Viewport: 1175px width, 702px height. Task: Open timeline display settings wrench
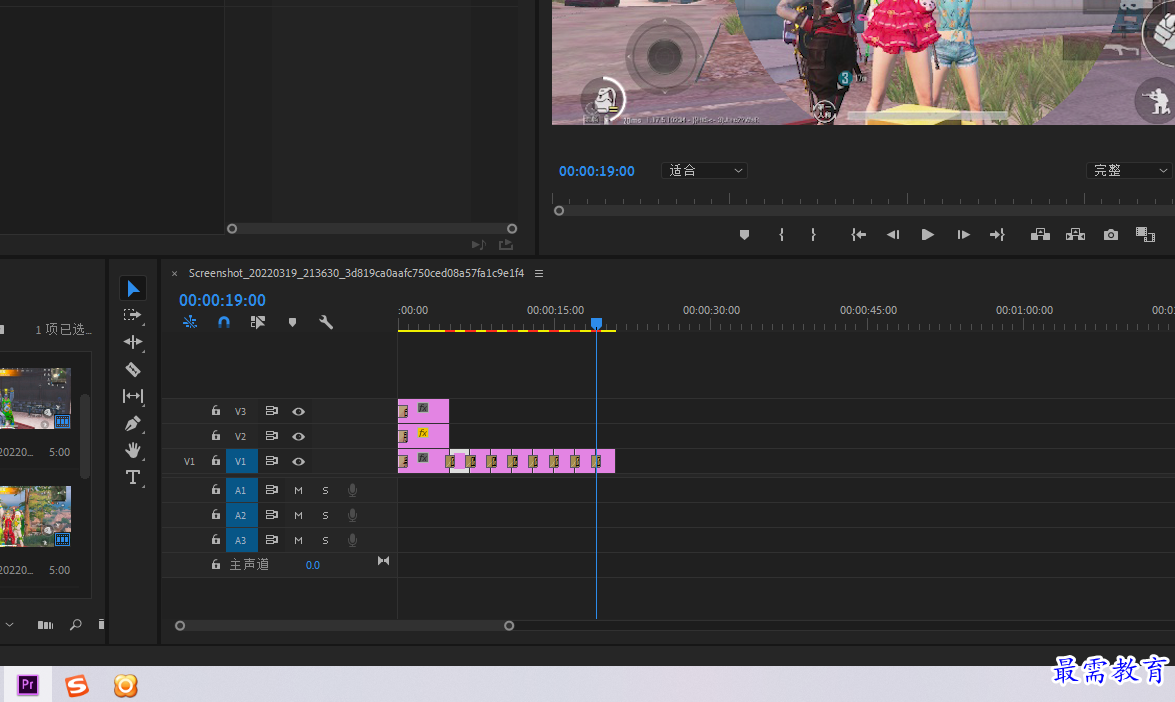326,322
